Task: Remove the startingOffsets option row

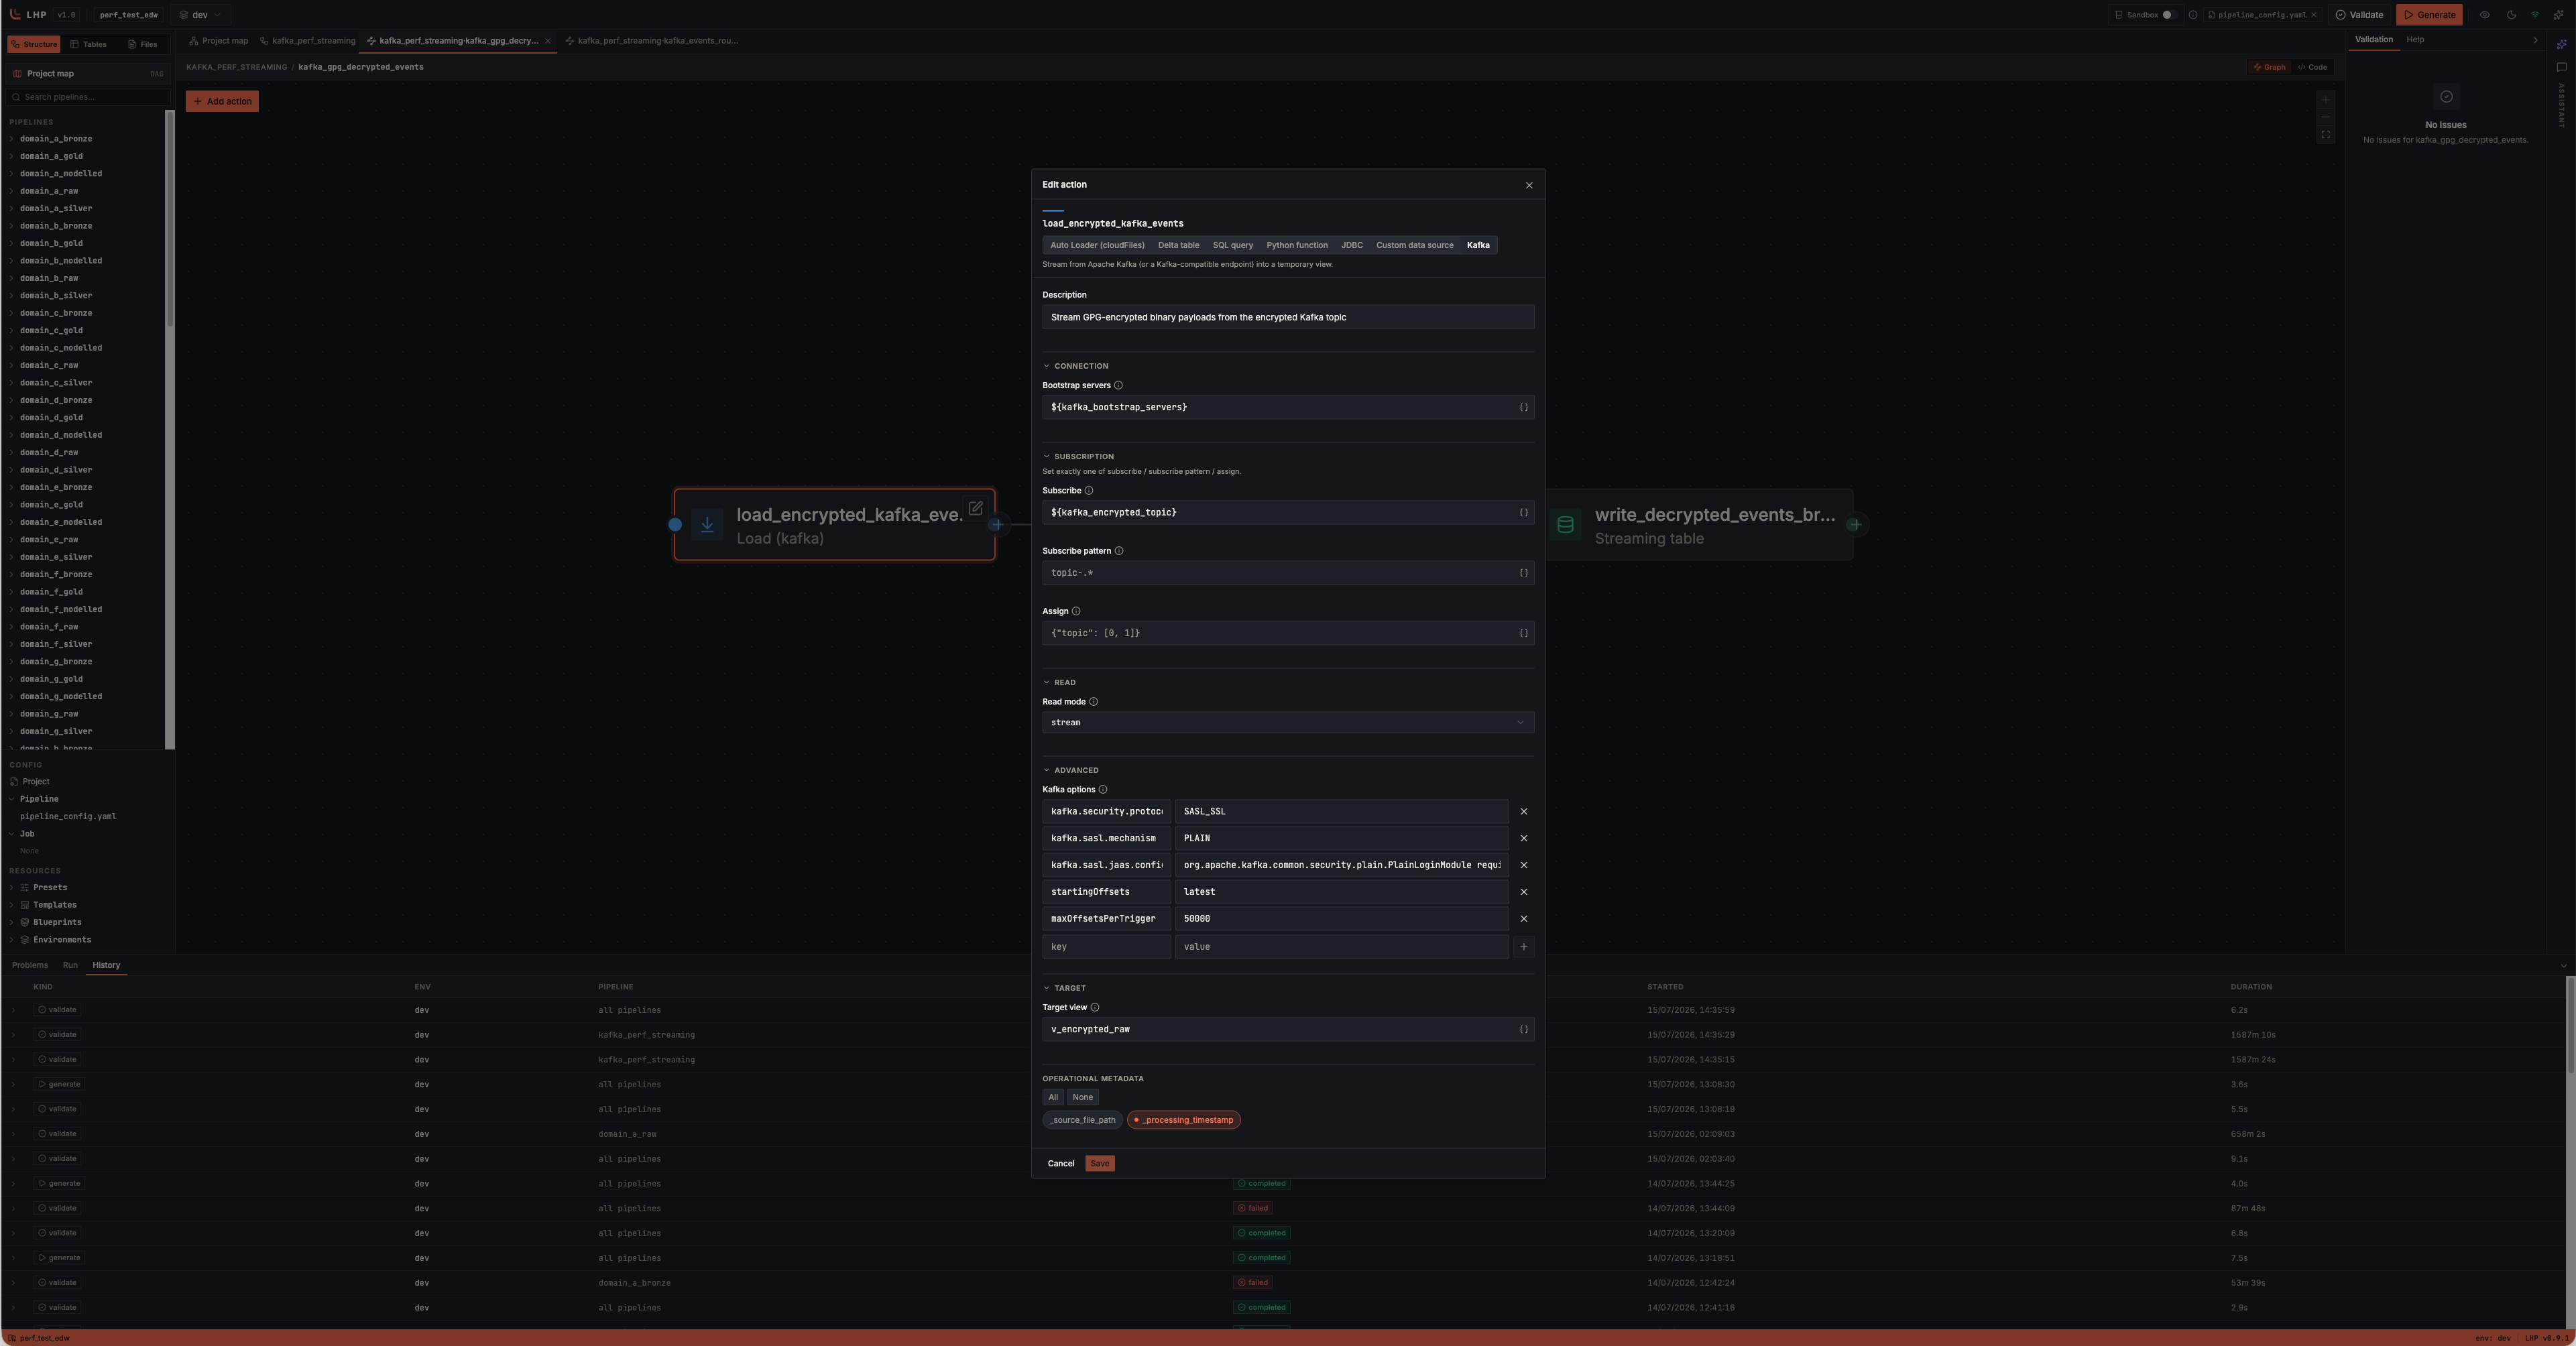Action: pos(1523,892)
